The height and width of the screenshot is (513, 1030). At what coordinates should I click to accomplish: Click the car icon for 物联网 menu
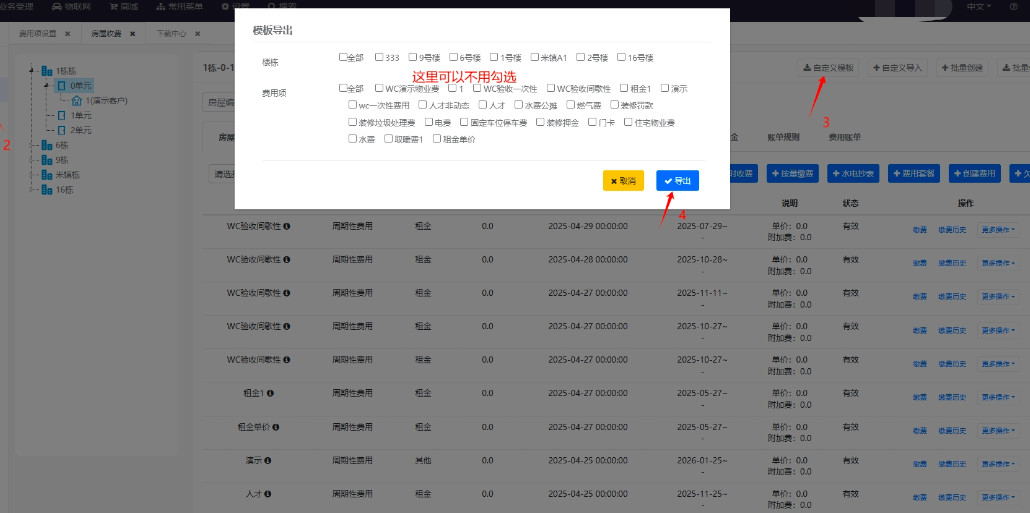56,6
